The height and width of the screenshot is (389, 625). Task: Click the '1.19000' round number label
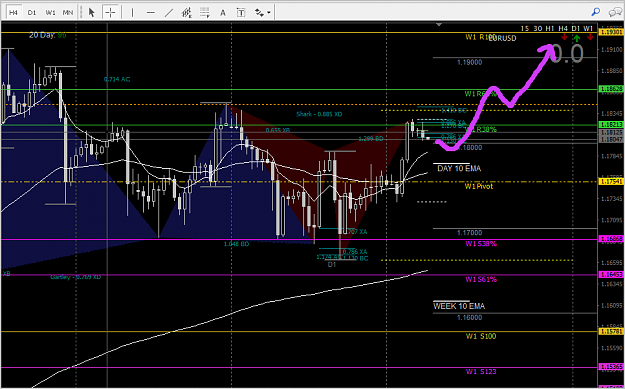point(470,63)
